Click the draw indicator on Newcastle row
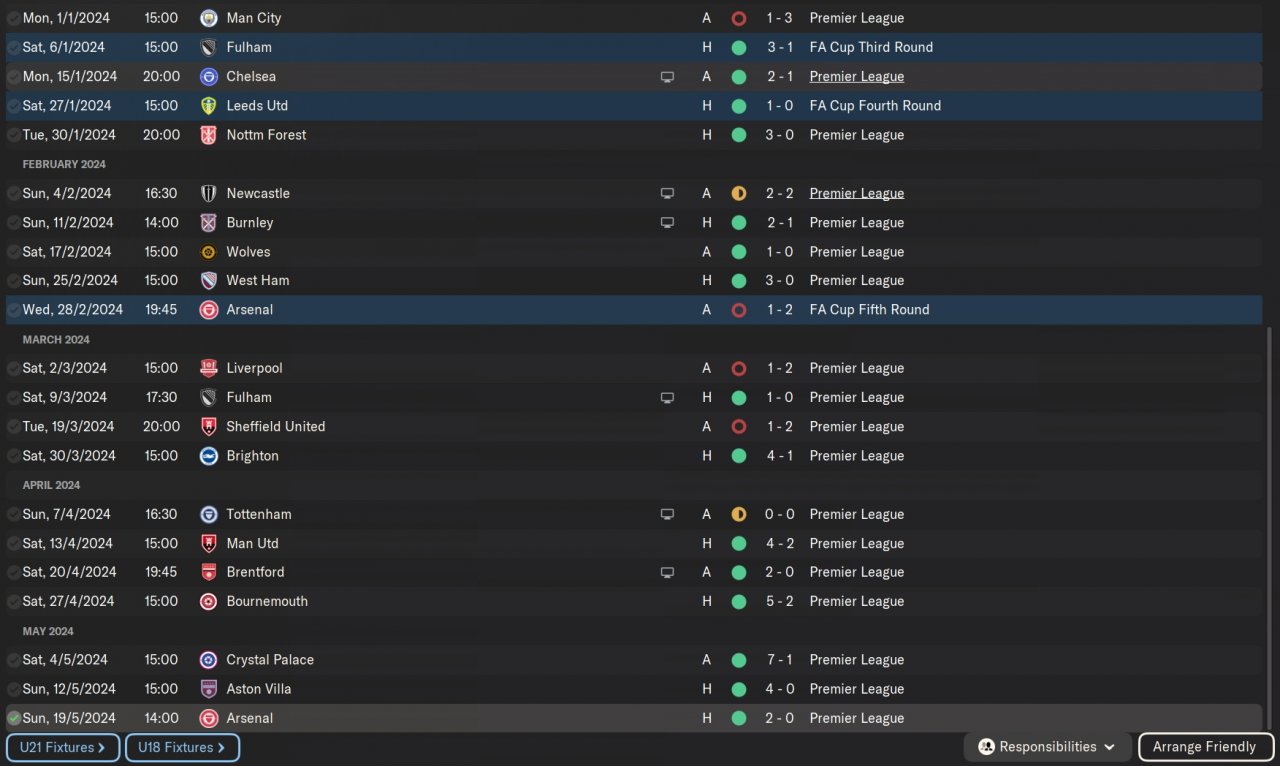1280x766 pixels. (x=739, y=194)
